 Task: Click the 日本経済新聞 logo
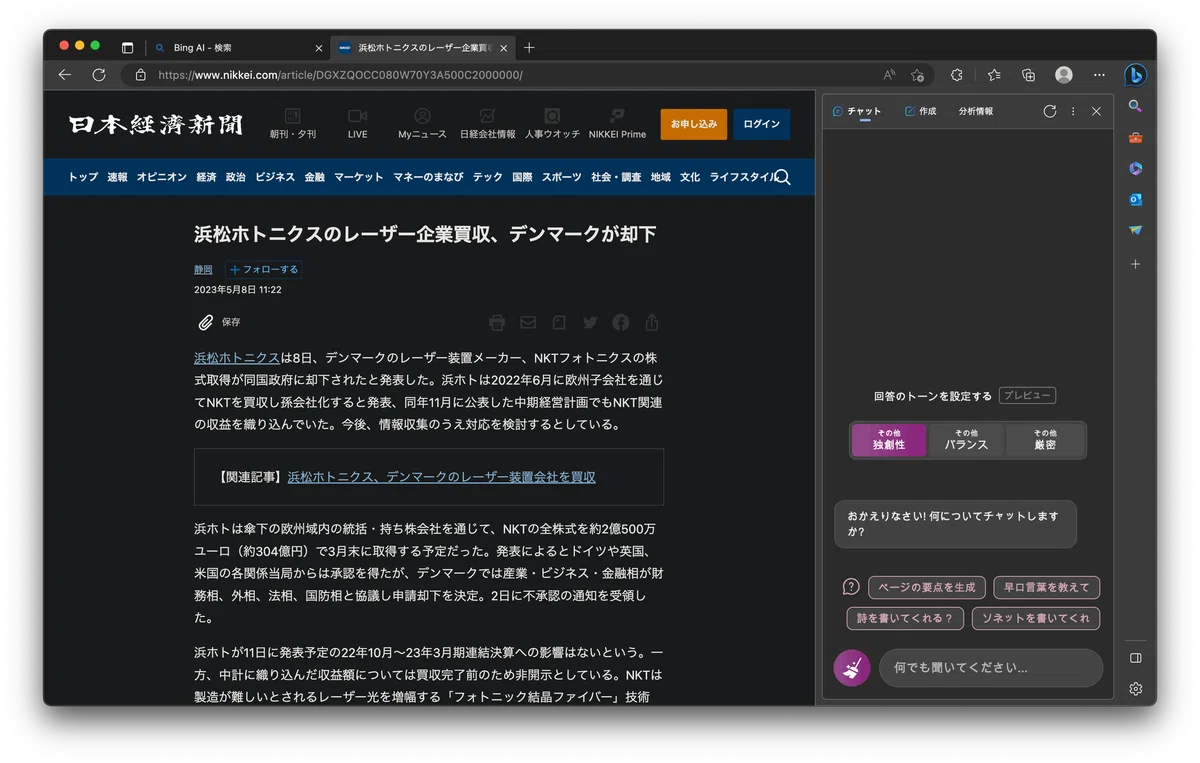(156, 124)
